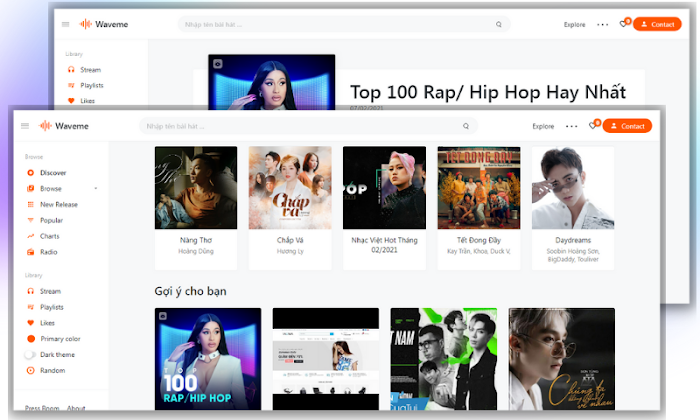Open Nàng Thơ album cover
Viewport: 700px width, 420px height.
click(196, 188)
